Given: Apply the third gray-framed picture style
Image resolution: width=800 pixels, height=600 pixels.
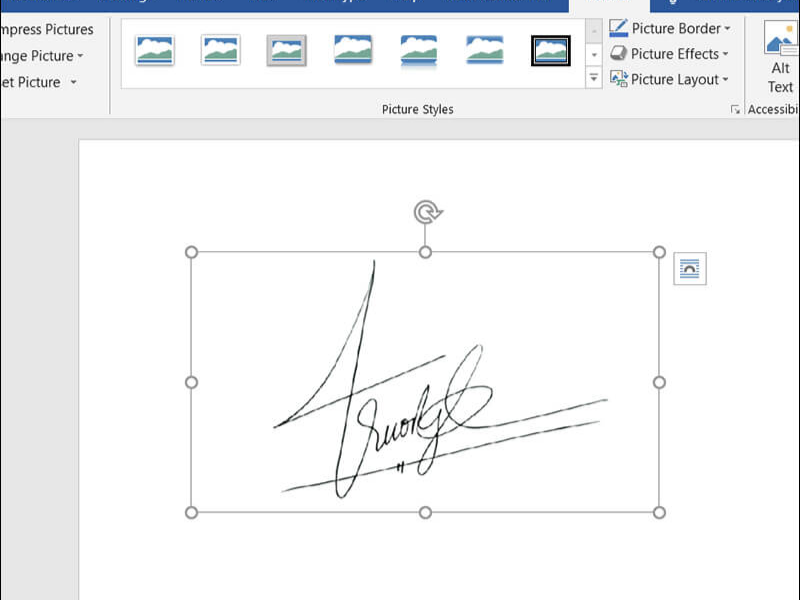Looking at the screenshot, I should pos(286,50).
